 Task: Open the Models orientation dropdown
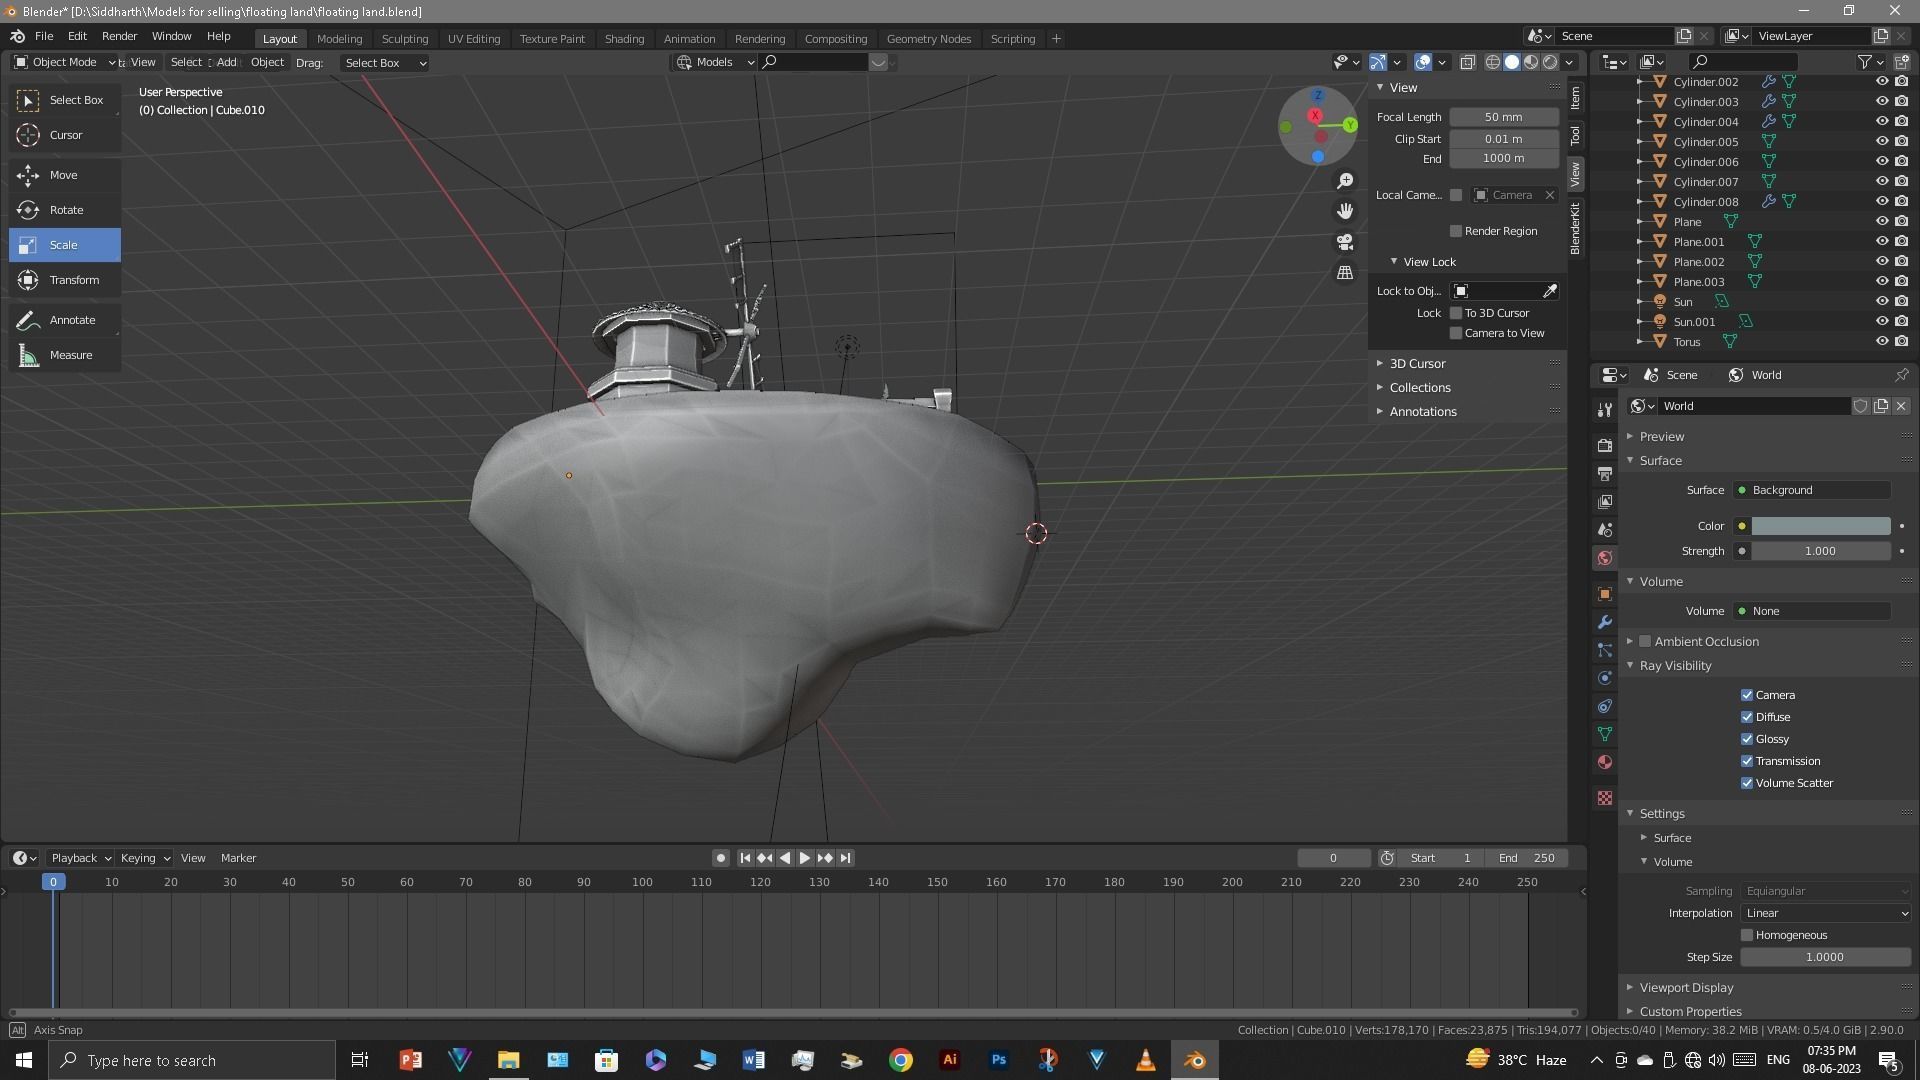pos(714,62)
